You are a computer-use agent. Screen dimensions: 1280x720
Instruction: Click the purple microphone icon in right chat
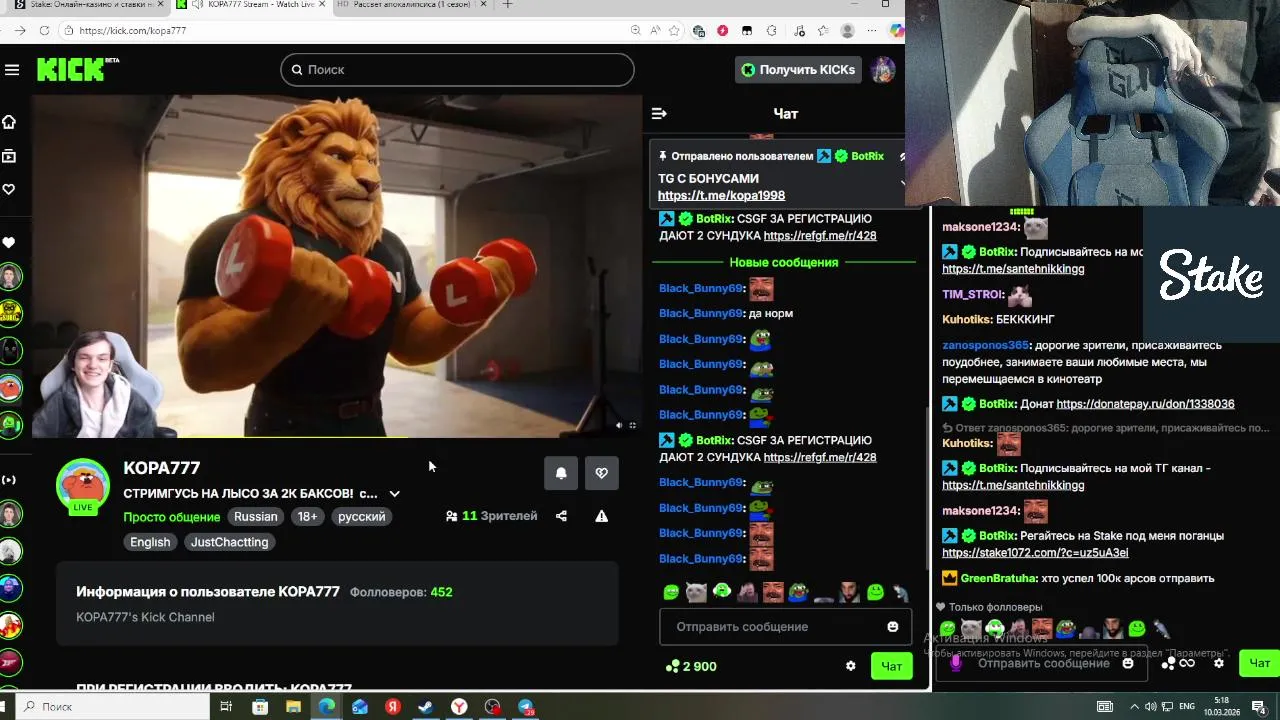[955, 662]
